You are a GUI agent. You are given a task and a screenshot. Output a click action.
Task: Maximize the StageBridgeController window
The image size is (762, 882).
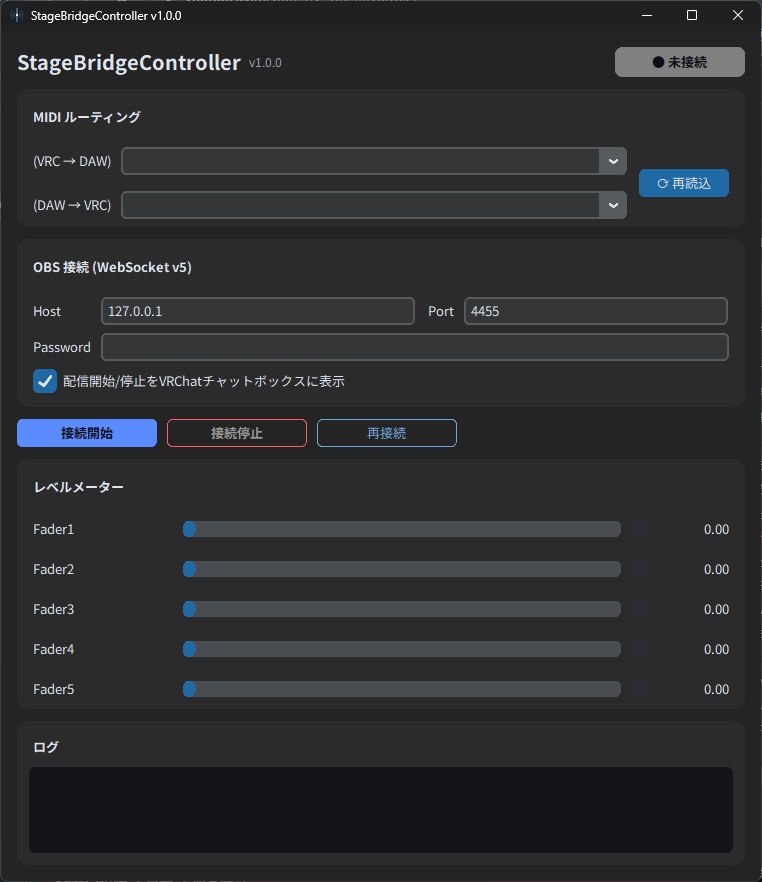tap(692, 15)
